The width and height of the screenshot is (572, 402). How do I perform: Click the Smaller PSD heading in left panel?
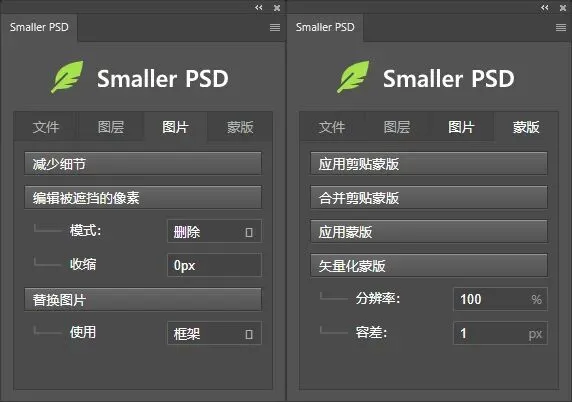coord(163,78)
